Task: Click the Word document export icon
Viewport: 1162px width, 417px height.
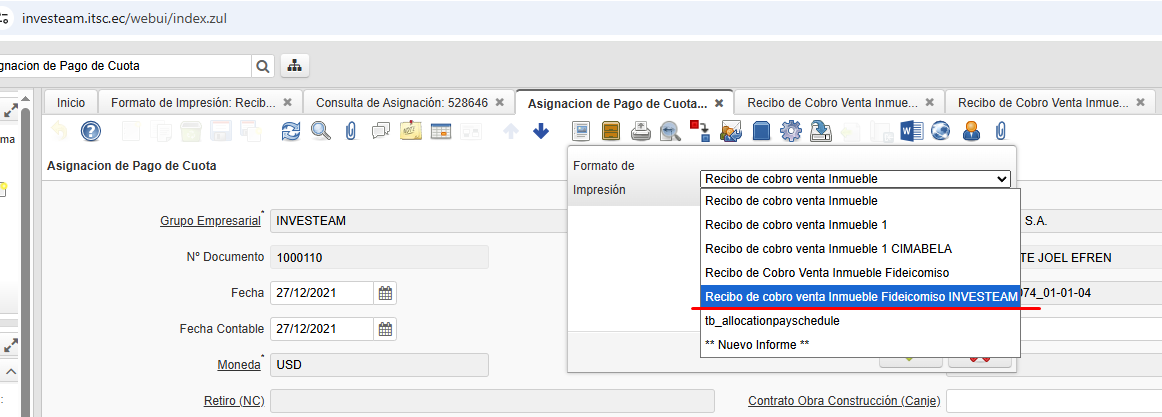Action: (911, 131)
